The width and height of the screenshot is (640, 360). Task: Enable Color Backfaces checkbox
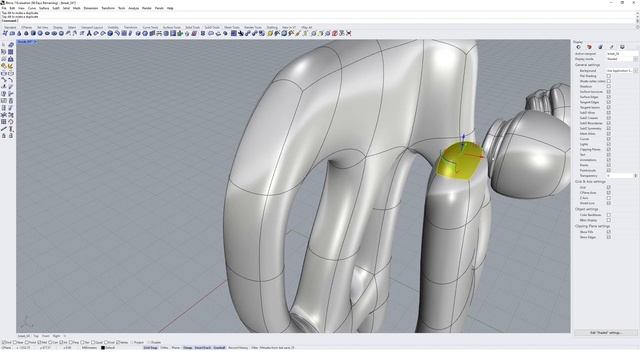[609, 215]
